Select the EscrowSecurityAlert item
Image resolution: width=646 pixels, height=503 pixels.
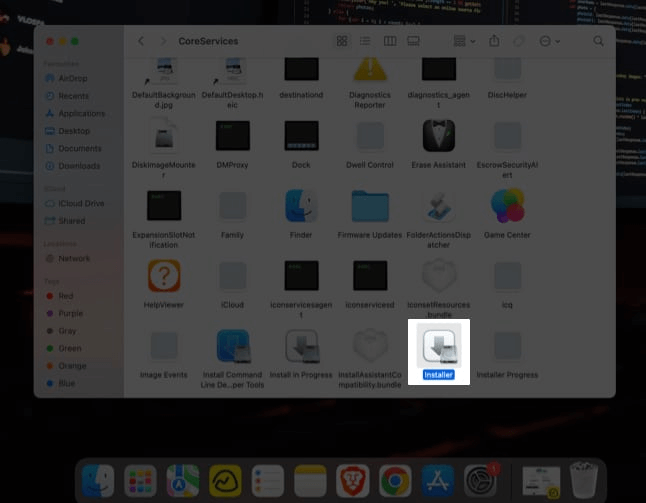pyautogui.click(x=508, y=136)
